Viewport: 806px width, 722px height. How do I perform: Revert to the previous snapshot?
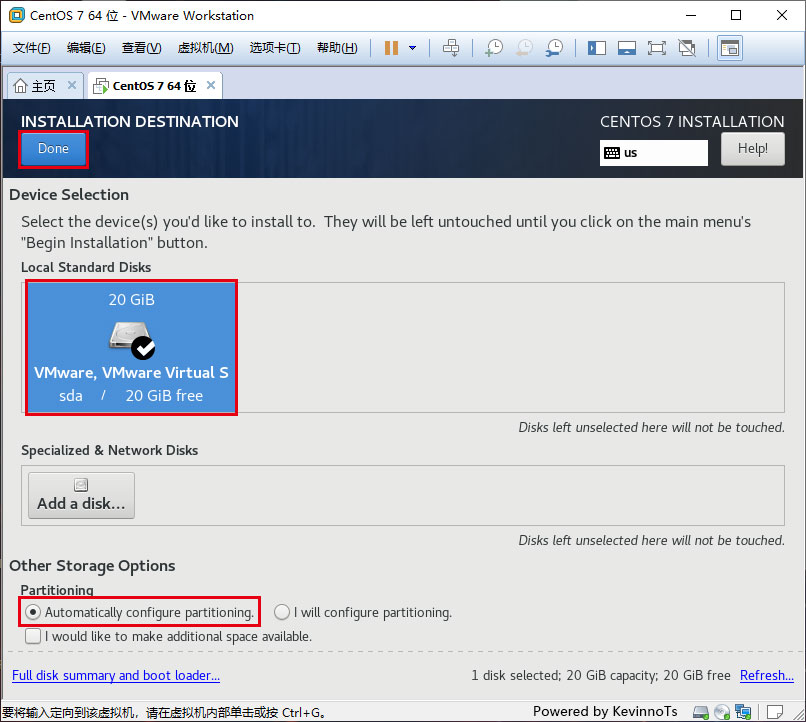pos(524,48)
